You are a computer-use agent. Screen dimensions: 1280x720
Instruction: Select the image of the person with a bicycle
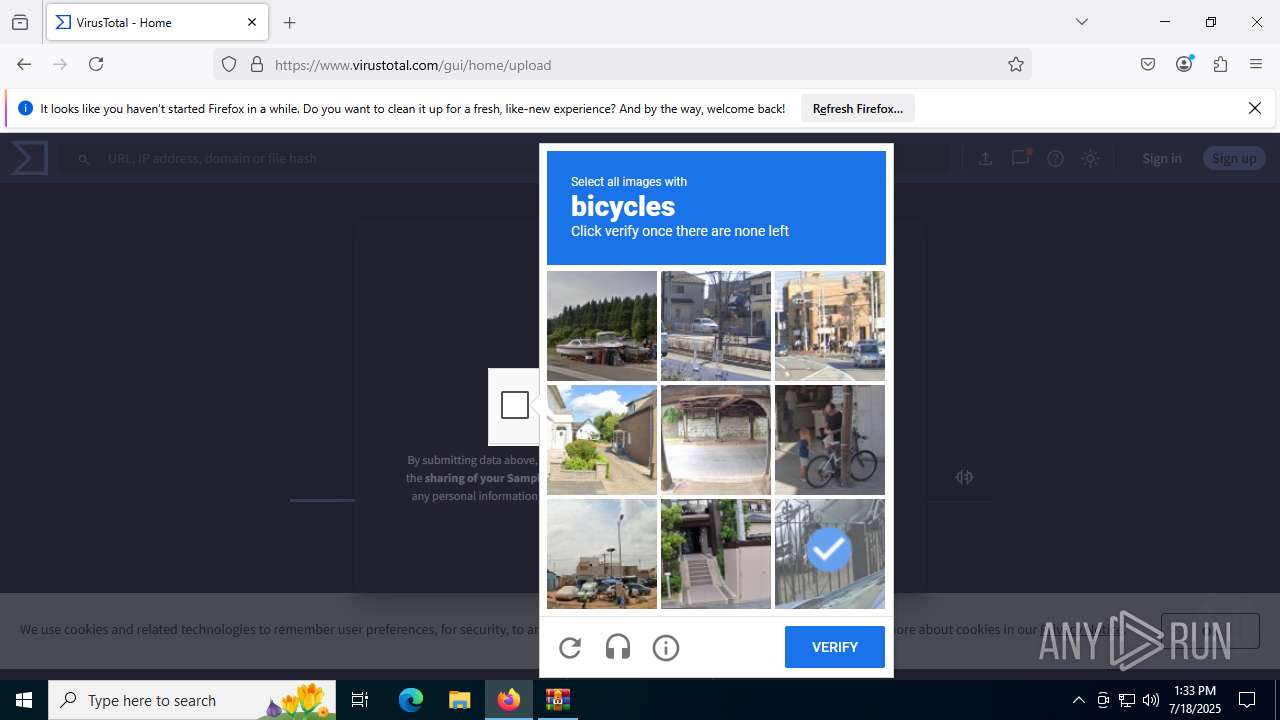click(830, 440)
